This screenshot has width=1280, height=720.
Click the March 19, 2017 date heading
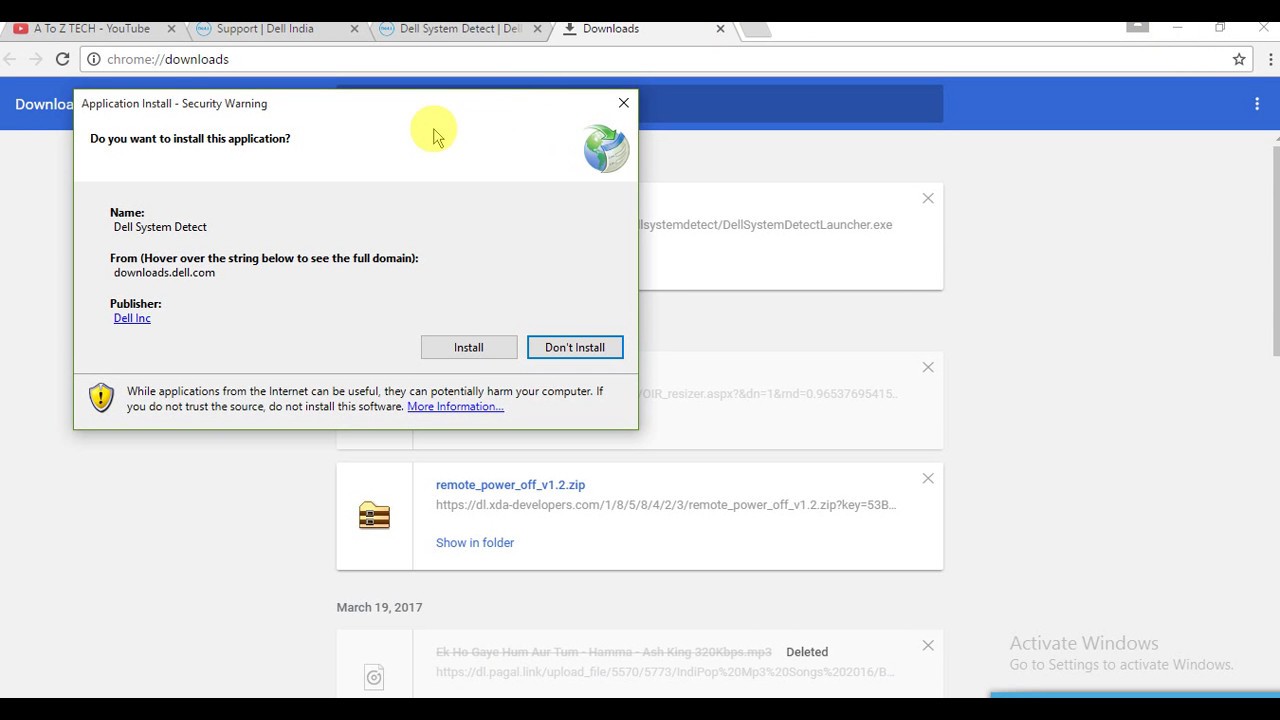(379, 607)
